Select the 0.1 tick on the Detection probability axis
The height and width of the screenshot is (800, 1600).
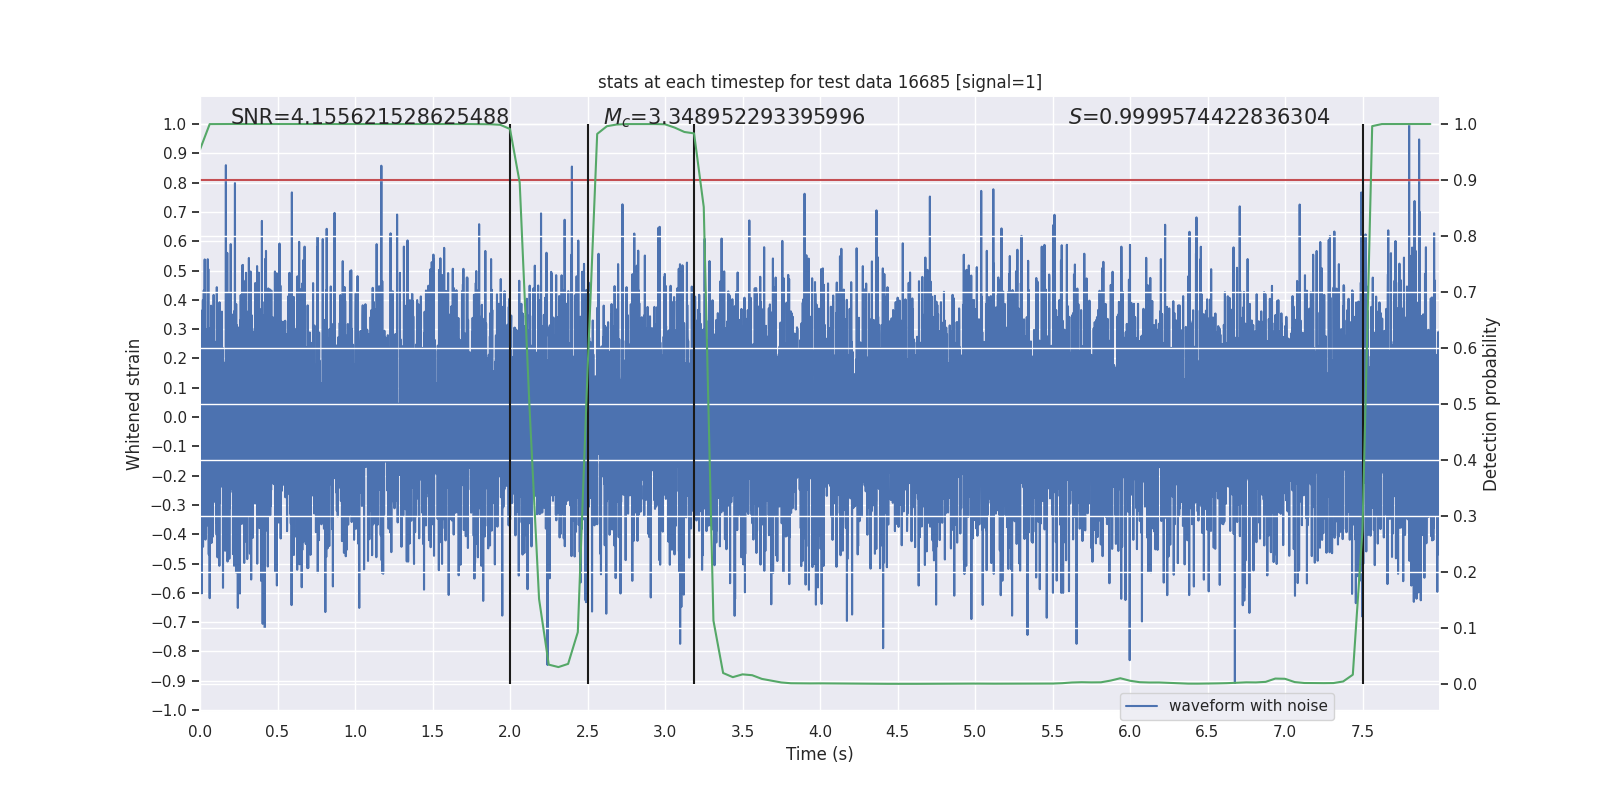(1465, 628)
